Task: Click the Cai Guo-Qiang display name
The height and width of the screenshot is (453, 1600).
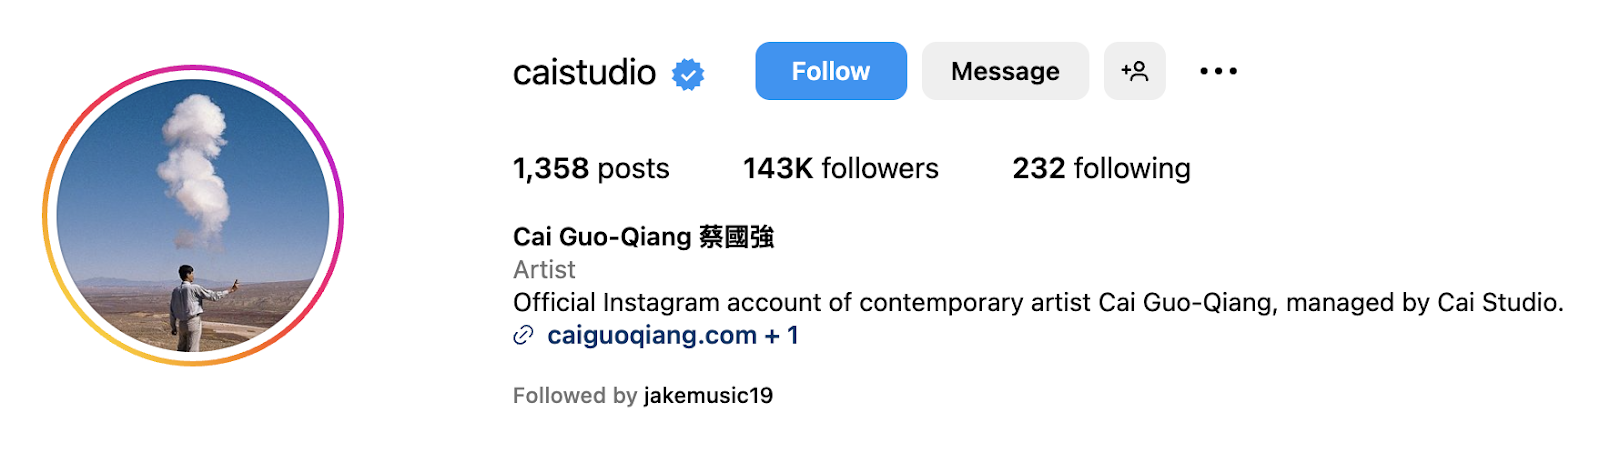Action: click(602, 237)
